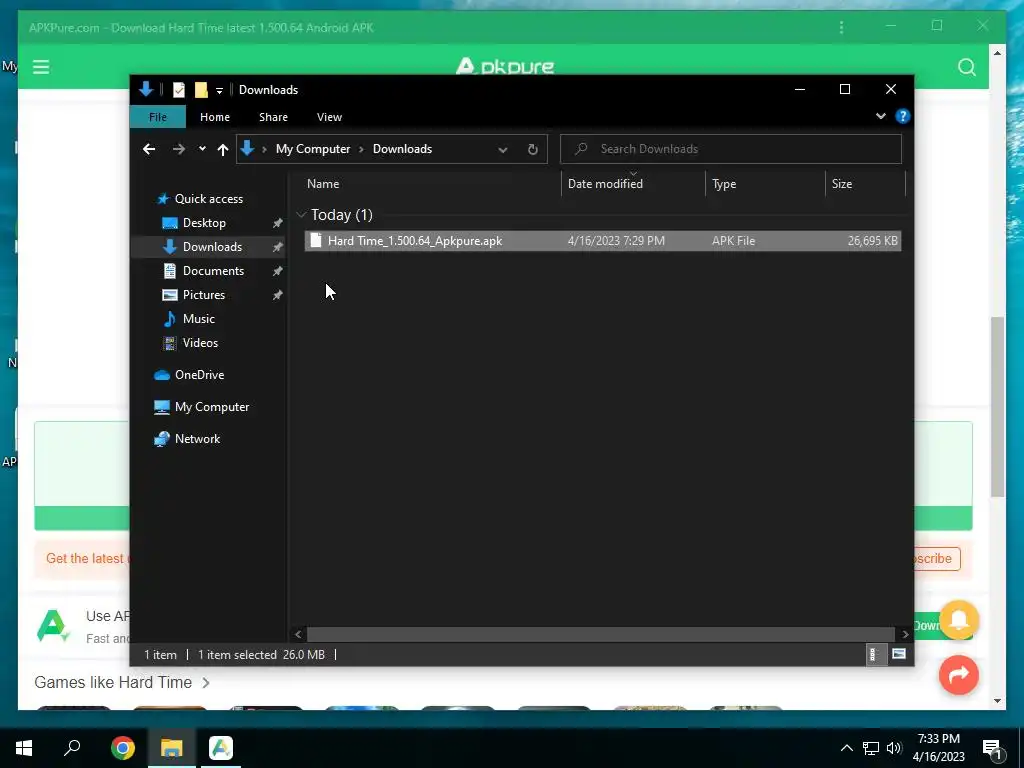Viewport: 1024px width, 768px height.
Task: Click the Properties quick access toolbar icon
Action: pos(178,89)
